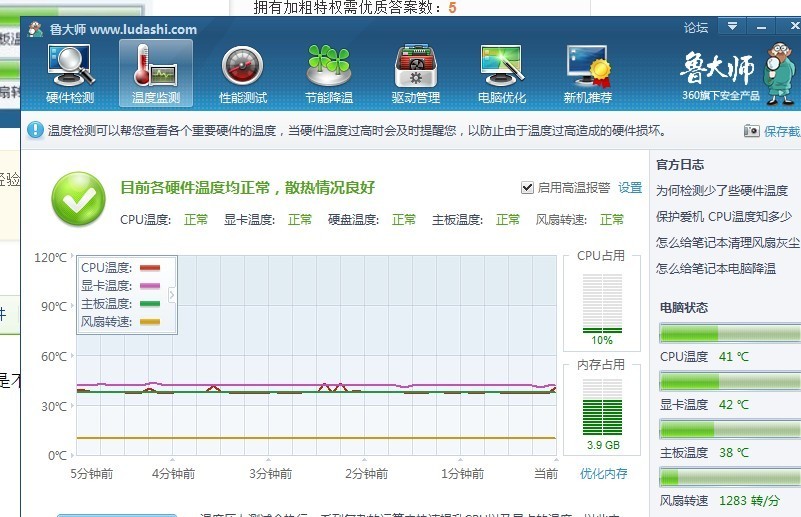
Task: Click the 5分钟前 time axis label
Action: (x=91, y=474)
